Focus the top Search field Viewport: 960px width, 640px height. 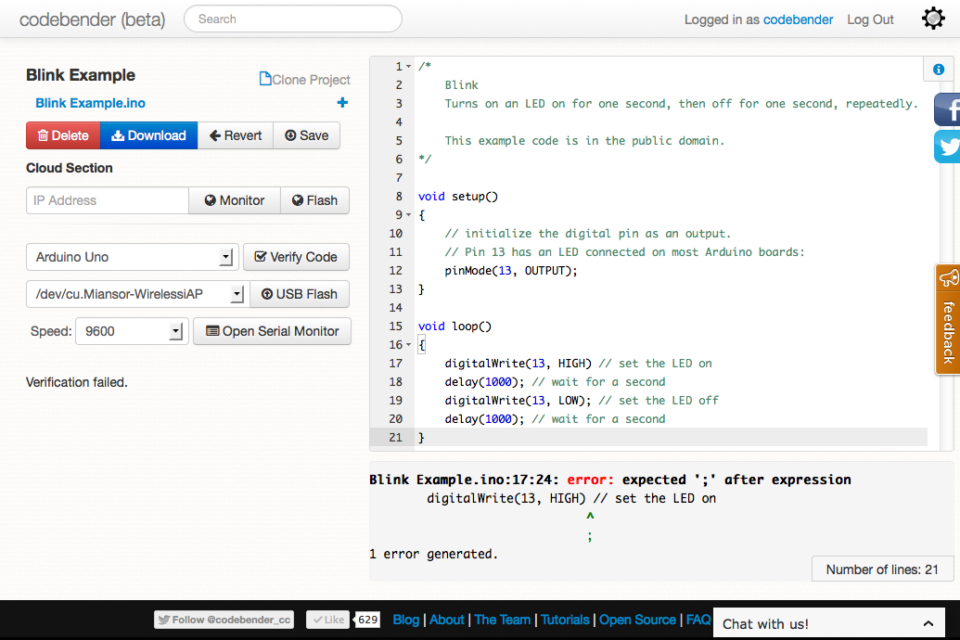tap(293, 19)
